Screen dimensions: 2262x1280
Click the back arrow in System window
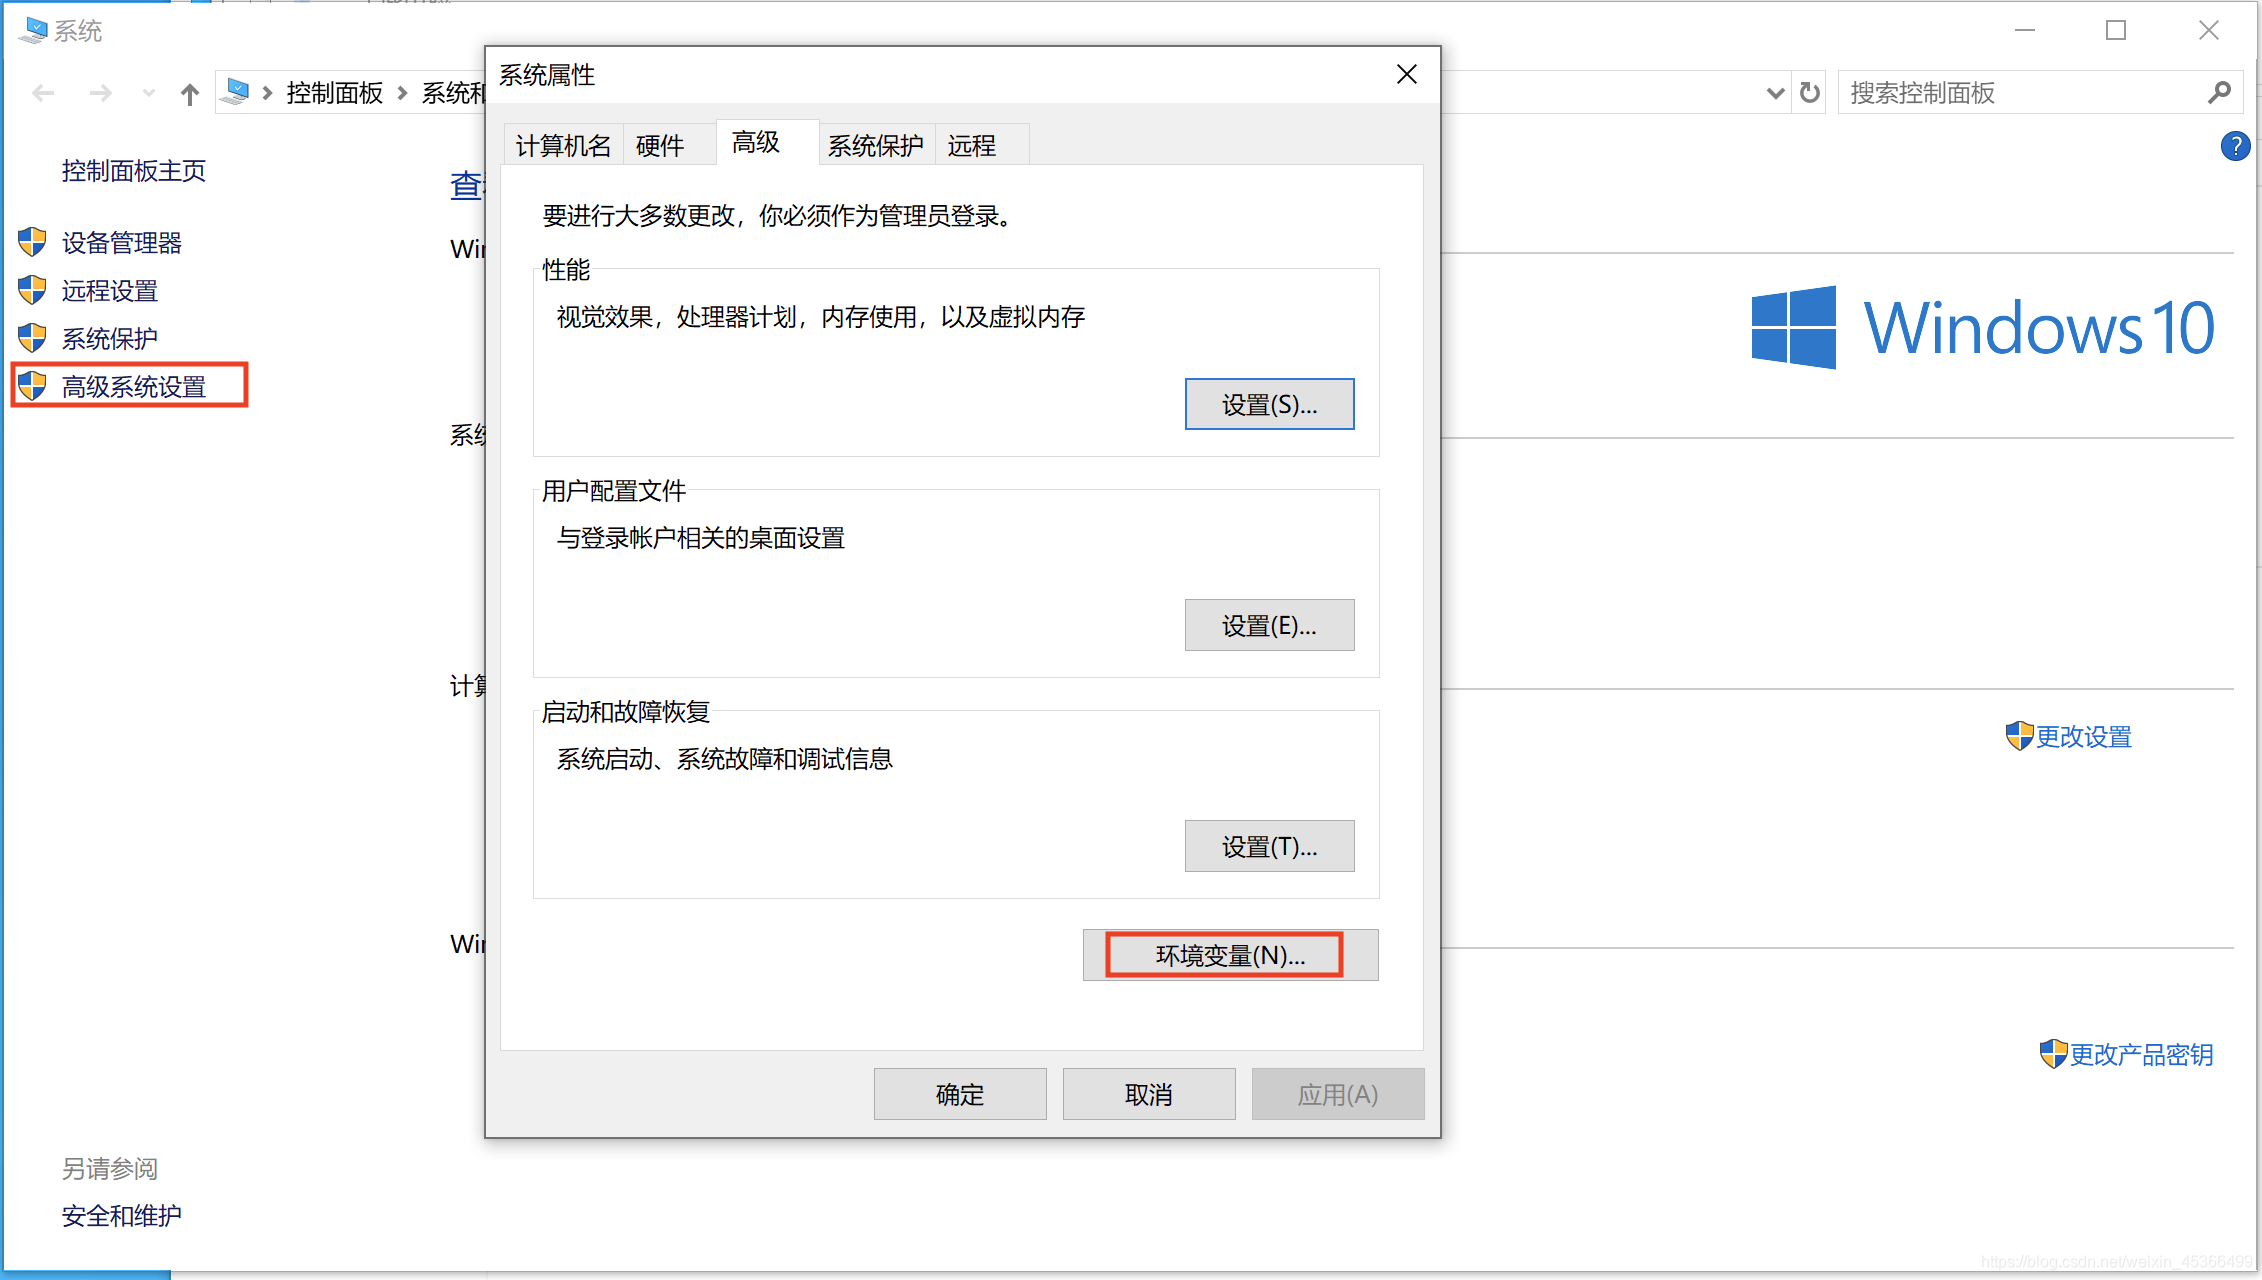(x=43, y=93)
